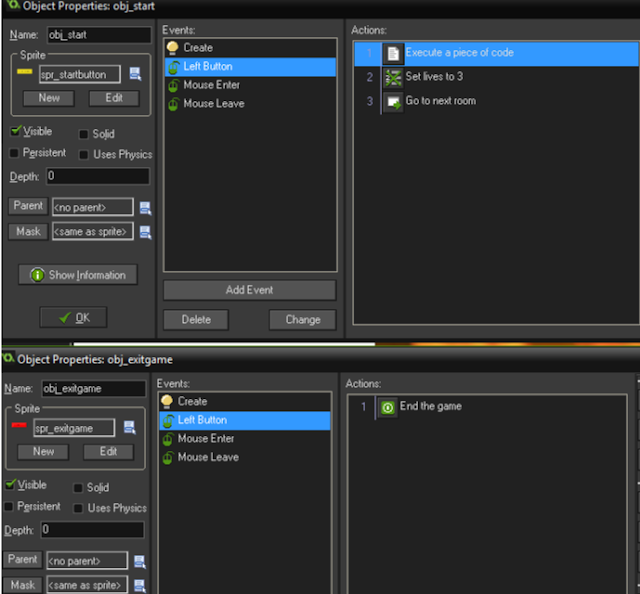Click Left Button event mouse icon in obj_start
The height and width of the screenshot is (594, 640).
pos(173,67)
